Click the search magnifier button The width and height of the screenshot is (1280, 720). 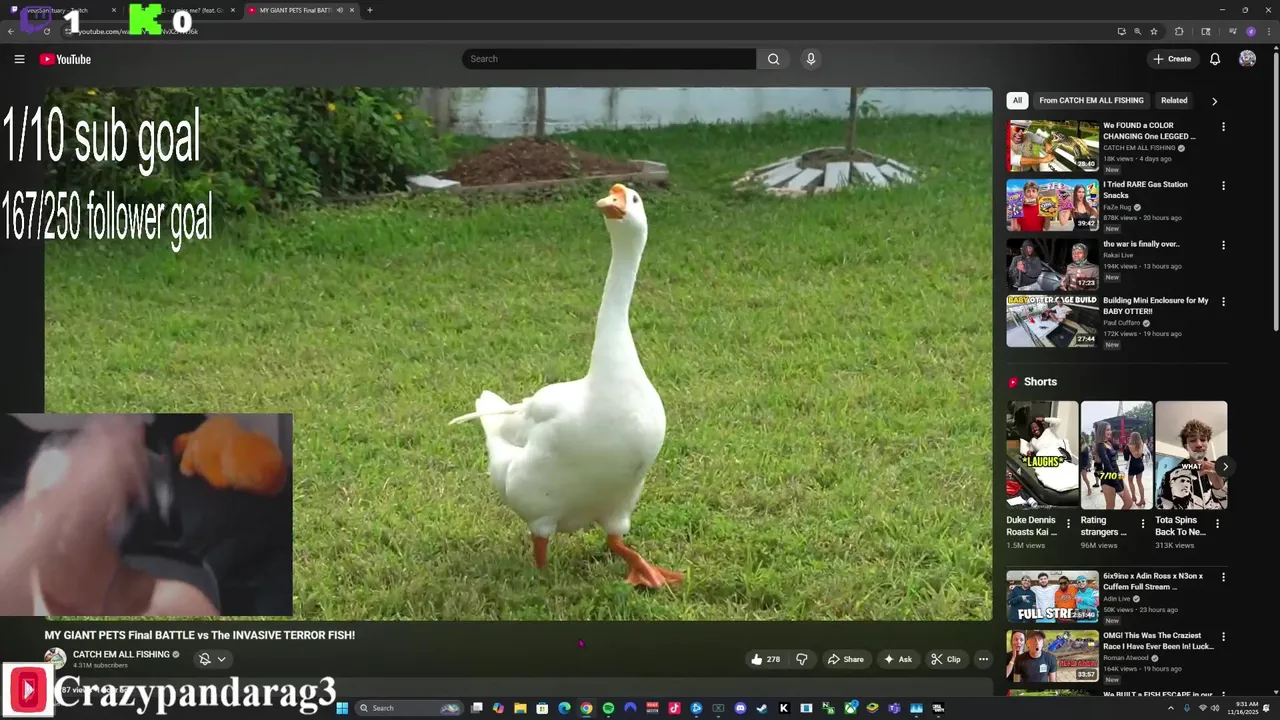pos(773,59)
